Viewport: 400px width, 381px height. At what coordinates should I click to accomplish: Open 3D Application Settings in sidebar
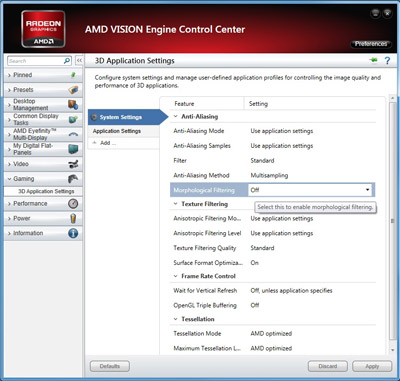coord(46,191)
